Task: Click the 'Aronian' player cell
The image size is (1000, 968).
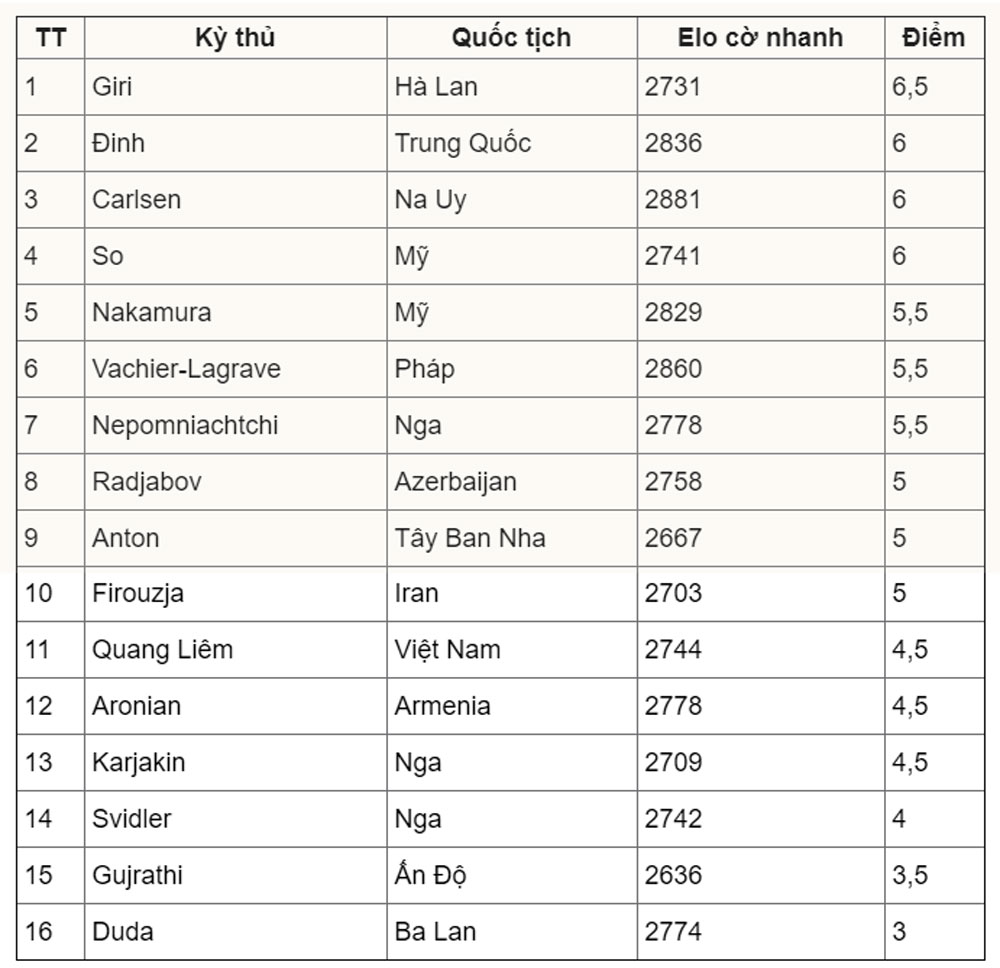Action: click(x=235, y=706)
